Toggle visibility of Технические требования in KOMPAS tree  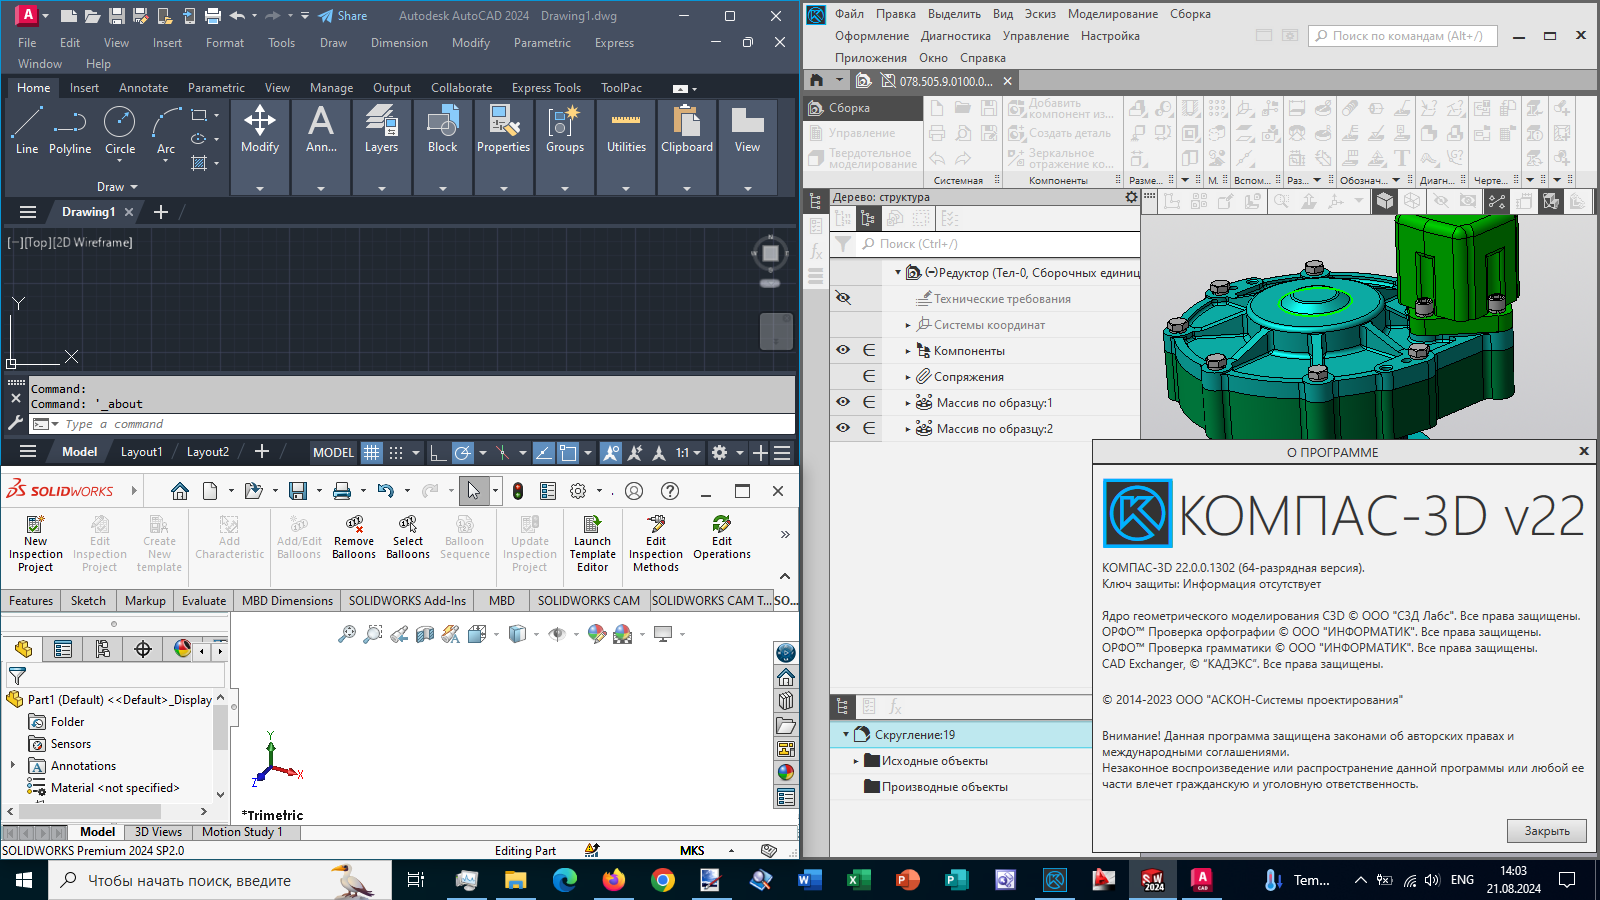[x=843, y=298]
